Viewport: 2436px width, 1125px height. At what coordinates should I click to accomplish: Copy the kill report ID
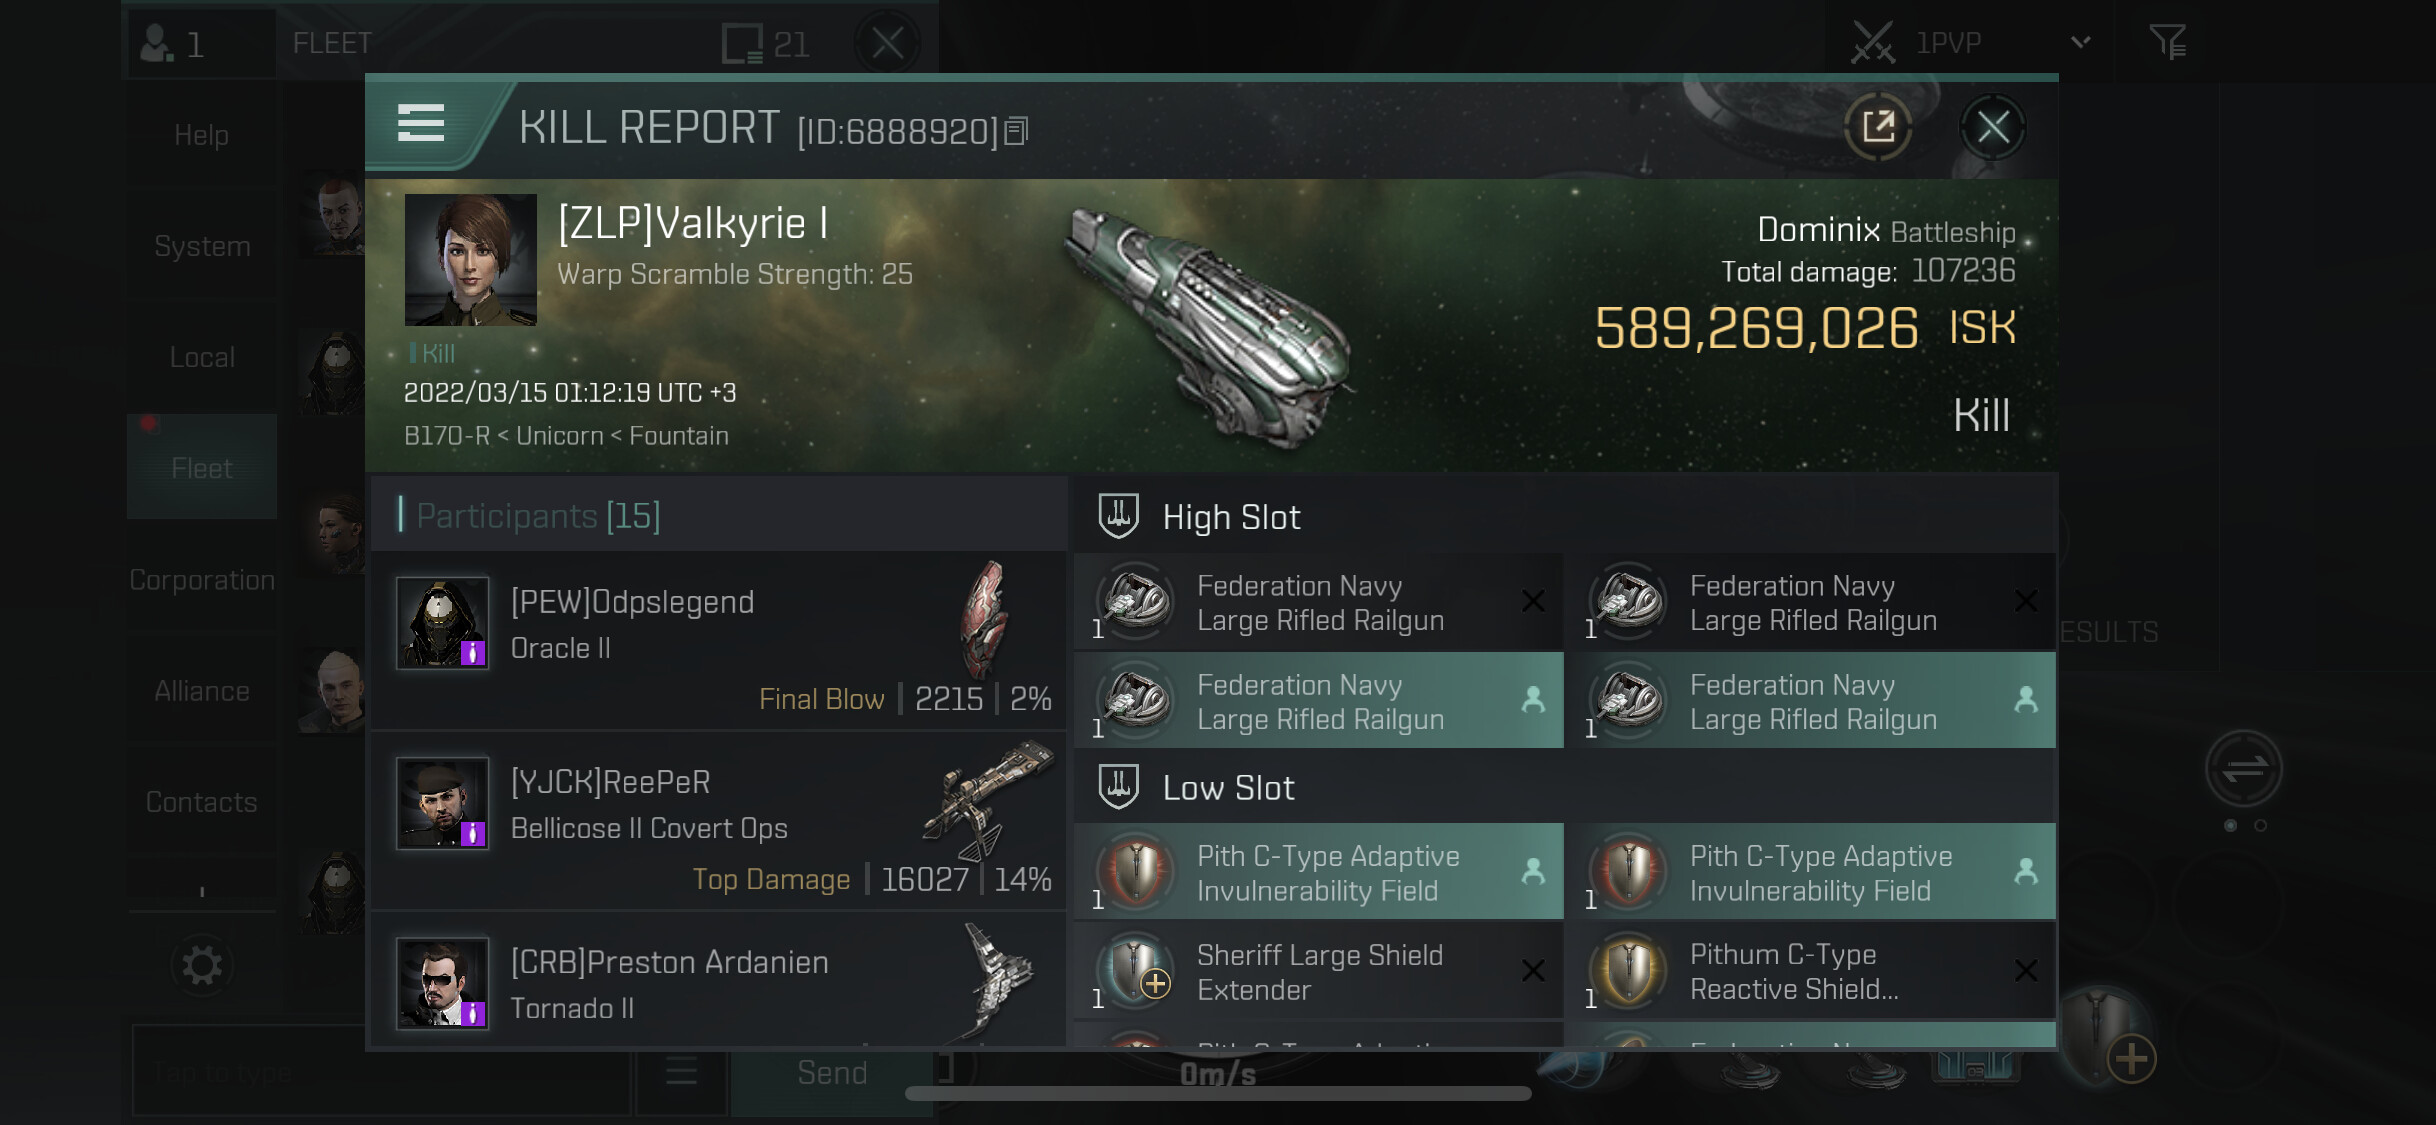(1016, 131)
